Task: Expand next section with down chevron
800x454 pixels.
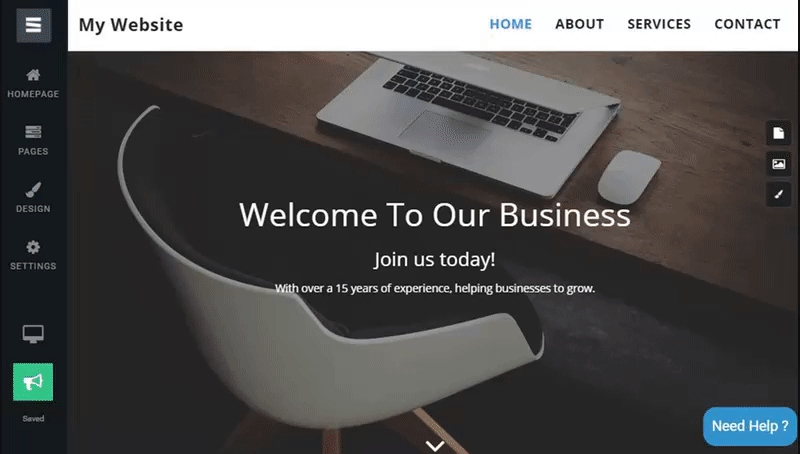Action: click(x=435, y=446)
